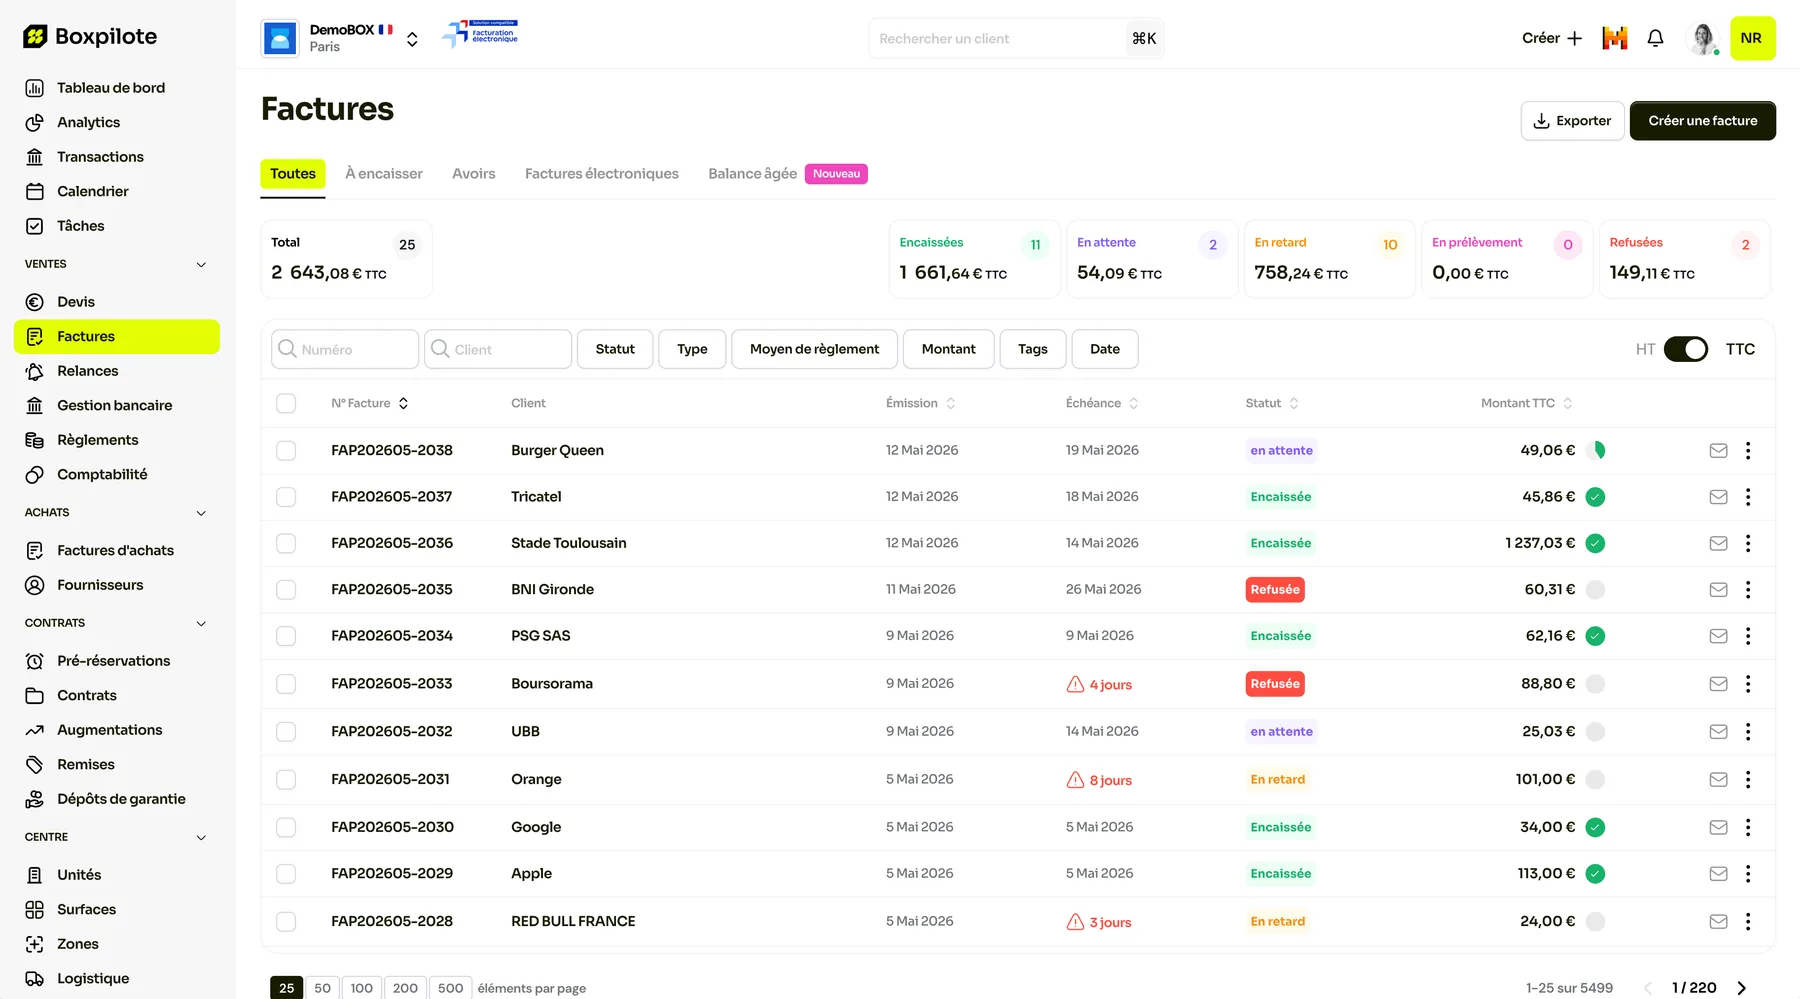Click the electronic invoicing badge logo

click(481, 33)
